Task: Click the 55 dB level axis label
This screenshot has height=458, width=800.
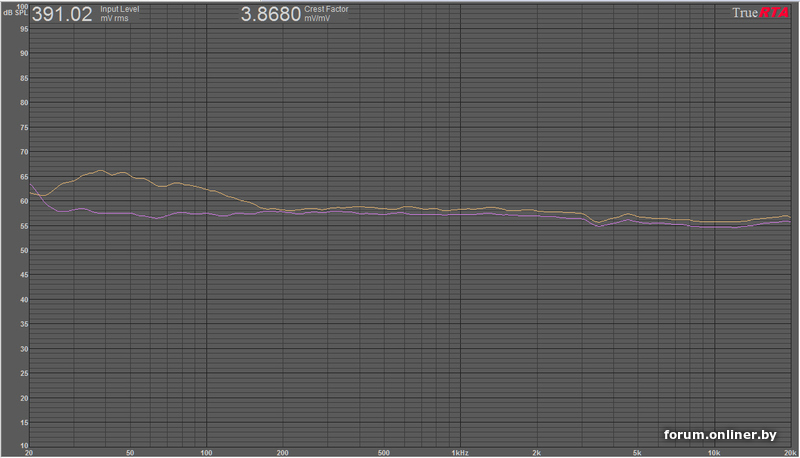Action: [x=24, y=226]
